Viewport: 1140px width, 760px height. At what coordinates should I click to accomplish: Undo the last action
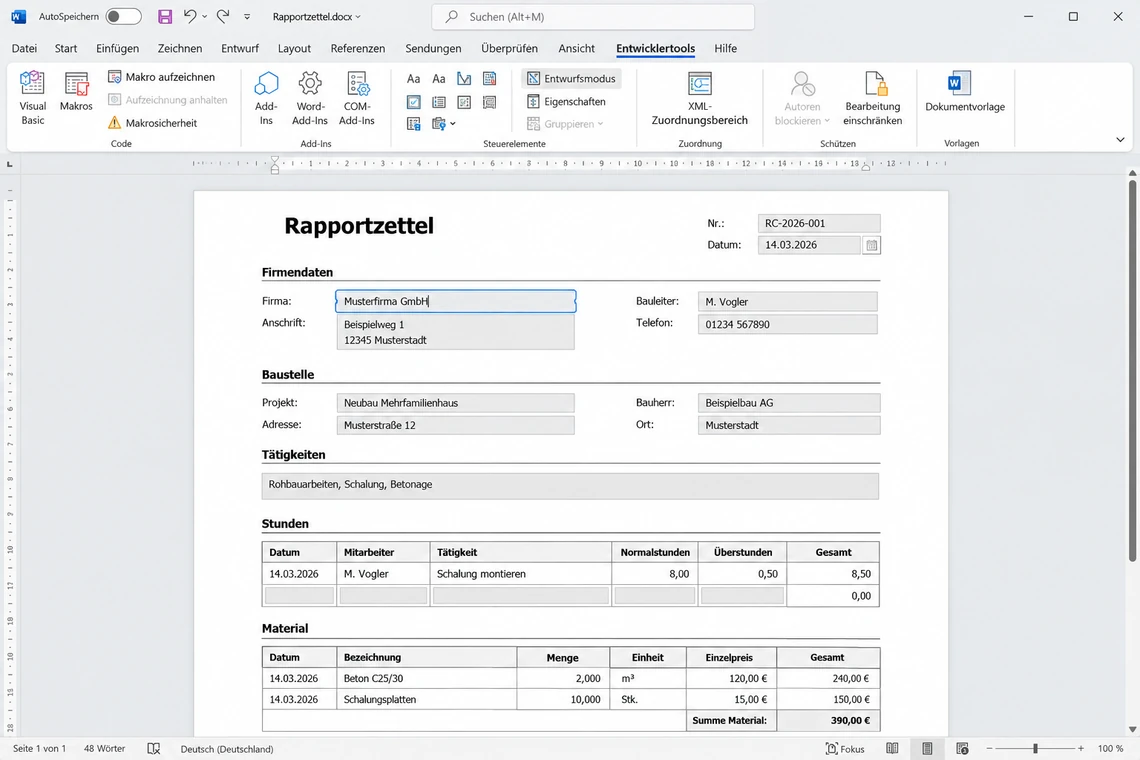pyautogui.click(x=190, y=16)
